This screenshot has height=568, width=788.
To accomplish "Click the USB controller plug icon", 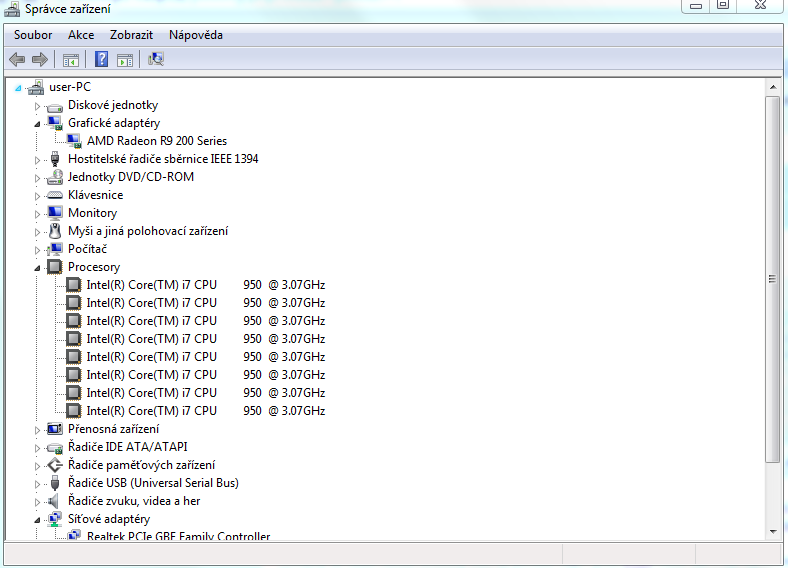I will pos(55,483).
